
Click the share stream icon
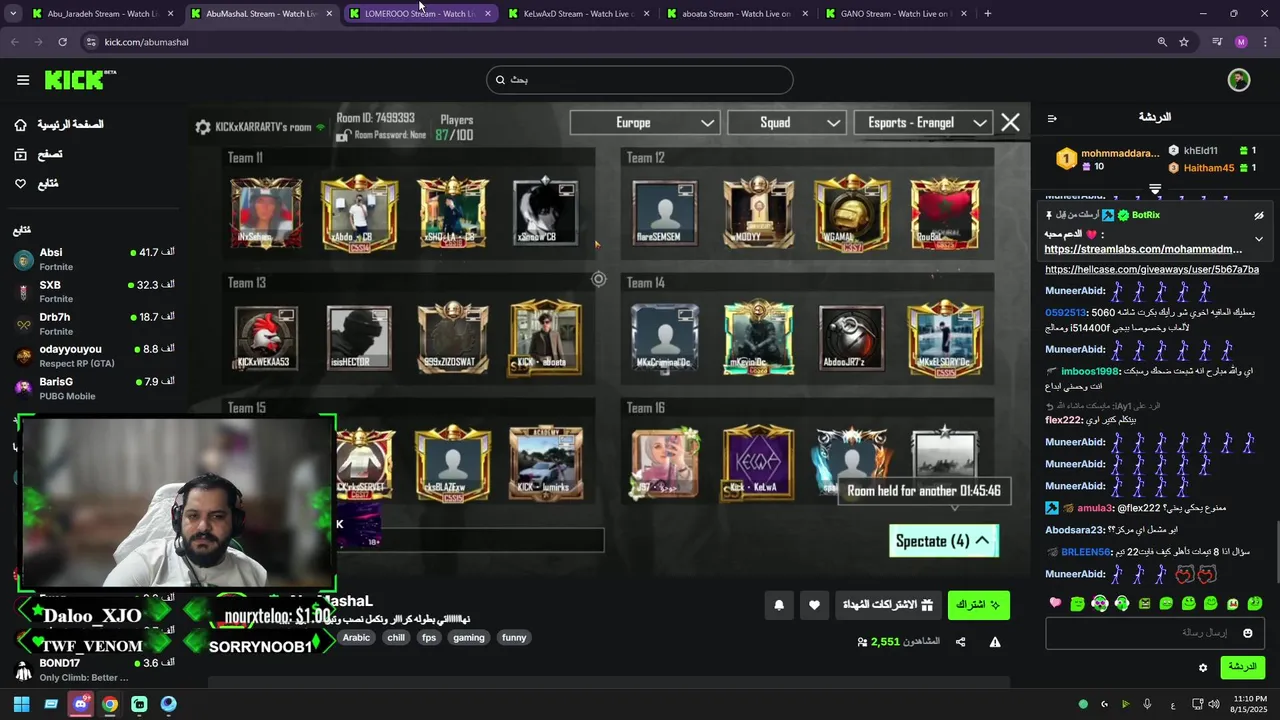point(961,642)
